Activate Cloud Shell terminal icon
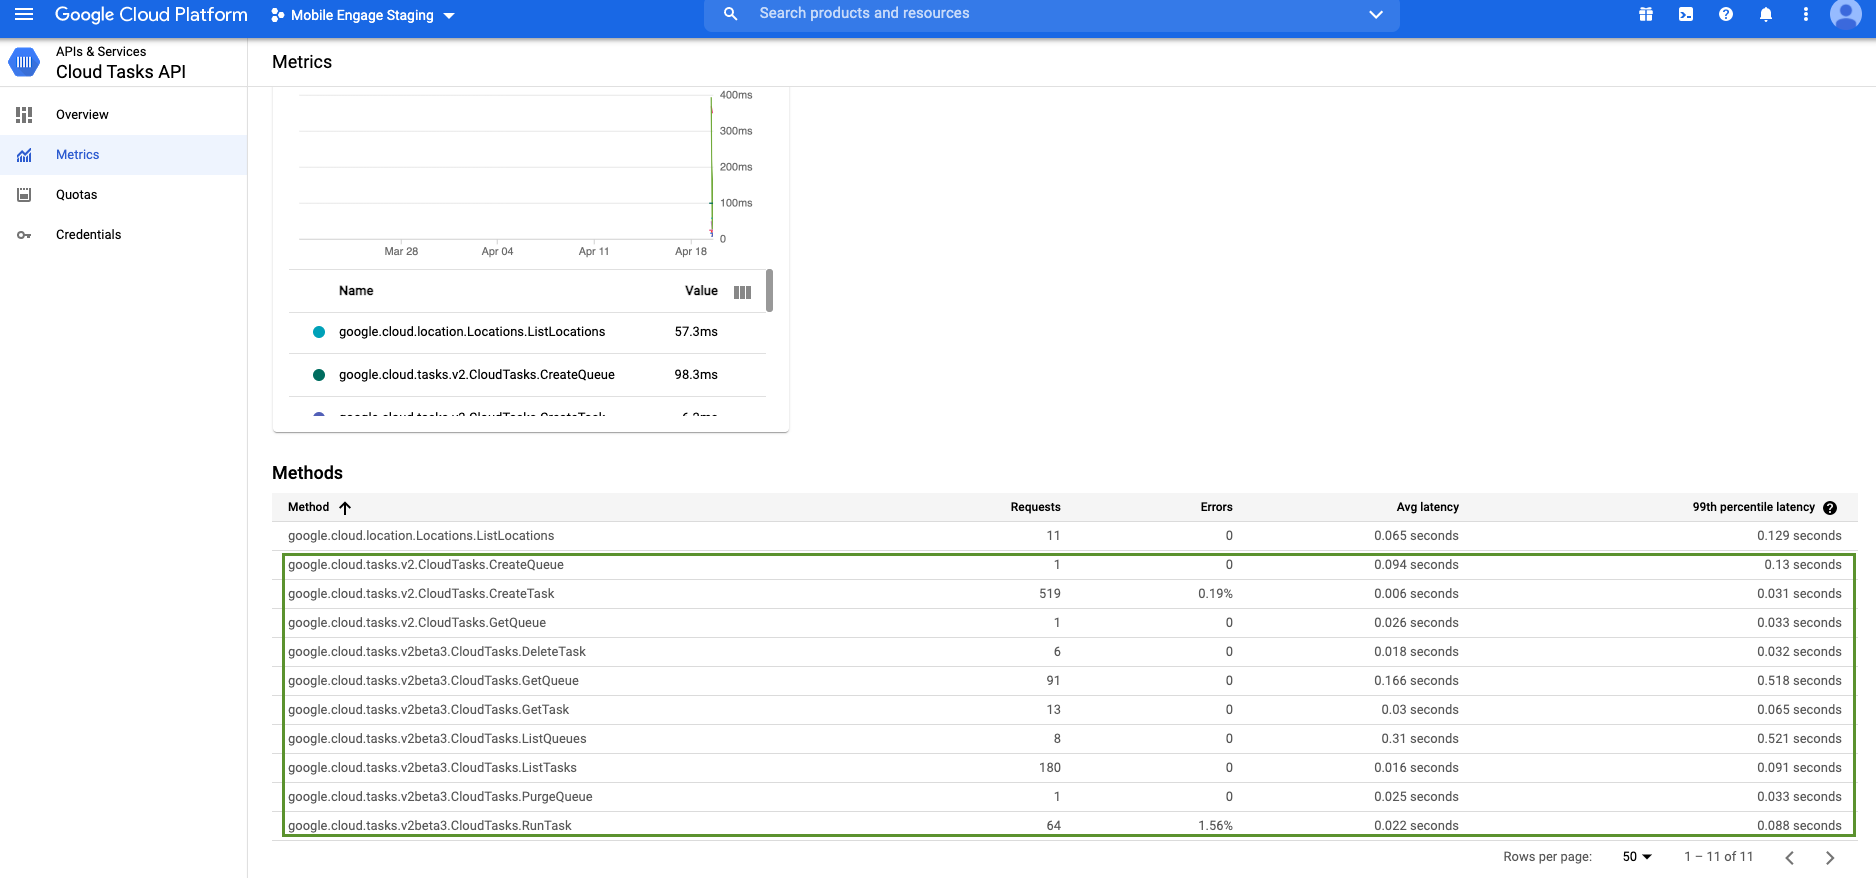This screenshot has width=1876, height=878. (1686, 14)
